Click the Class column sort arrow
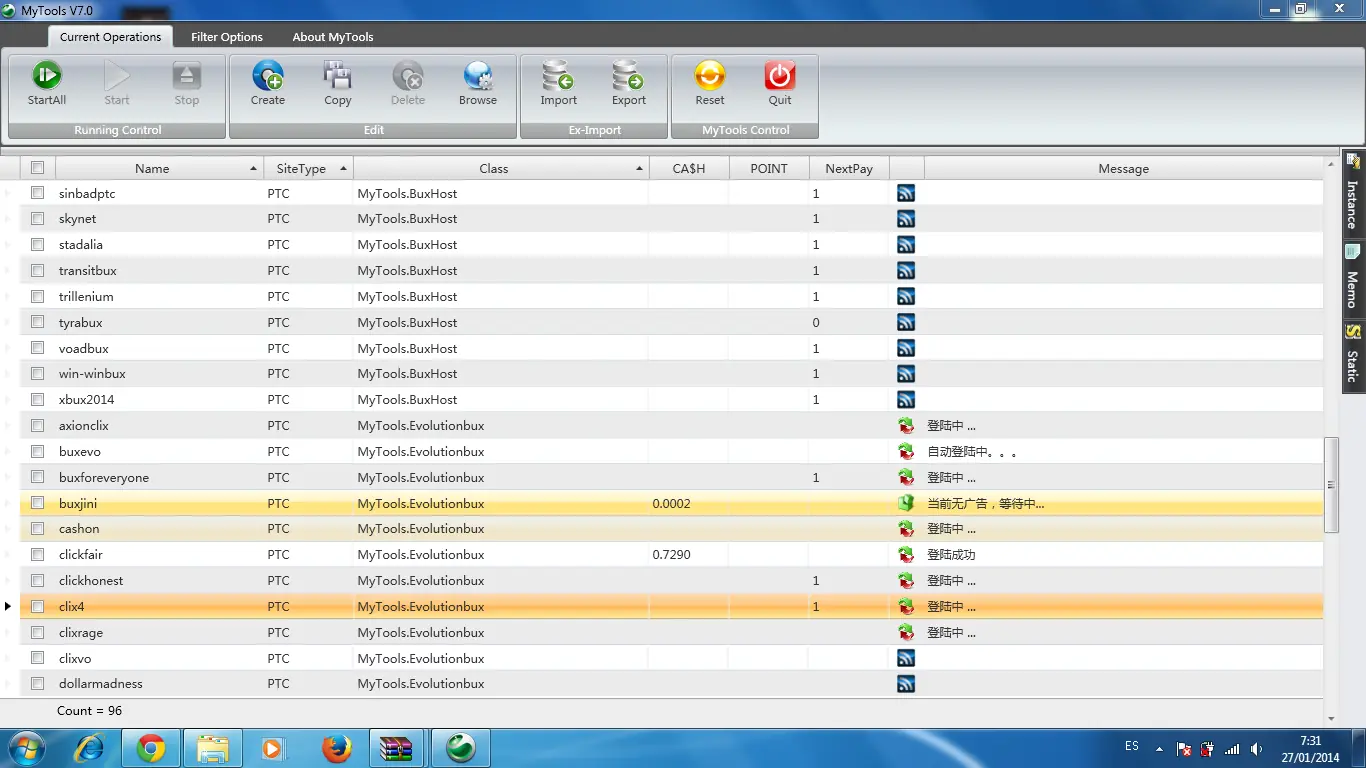This screenshot has height=768, width=1366. 639,168
